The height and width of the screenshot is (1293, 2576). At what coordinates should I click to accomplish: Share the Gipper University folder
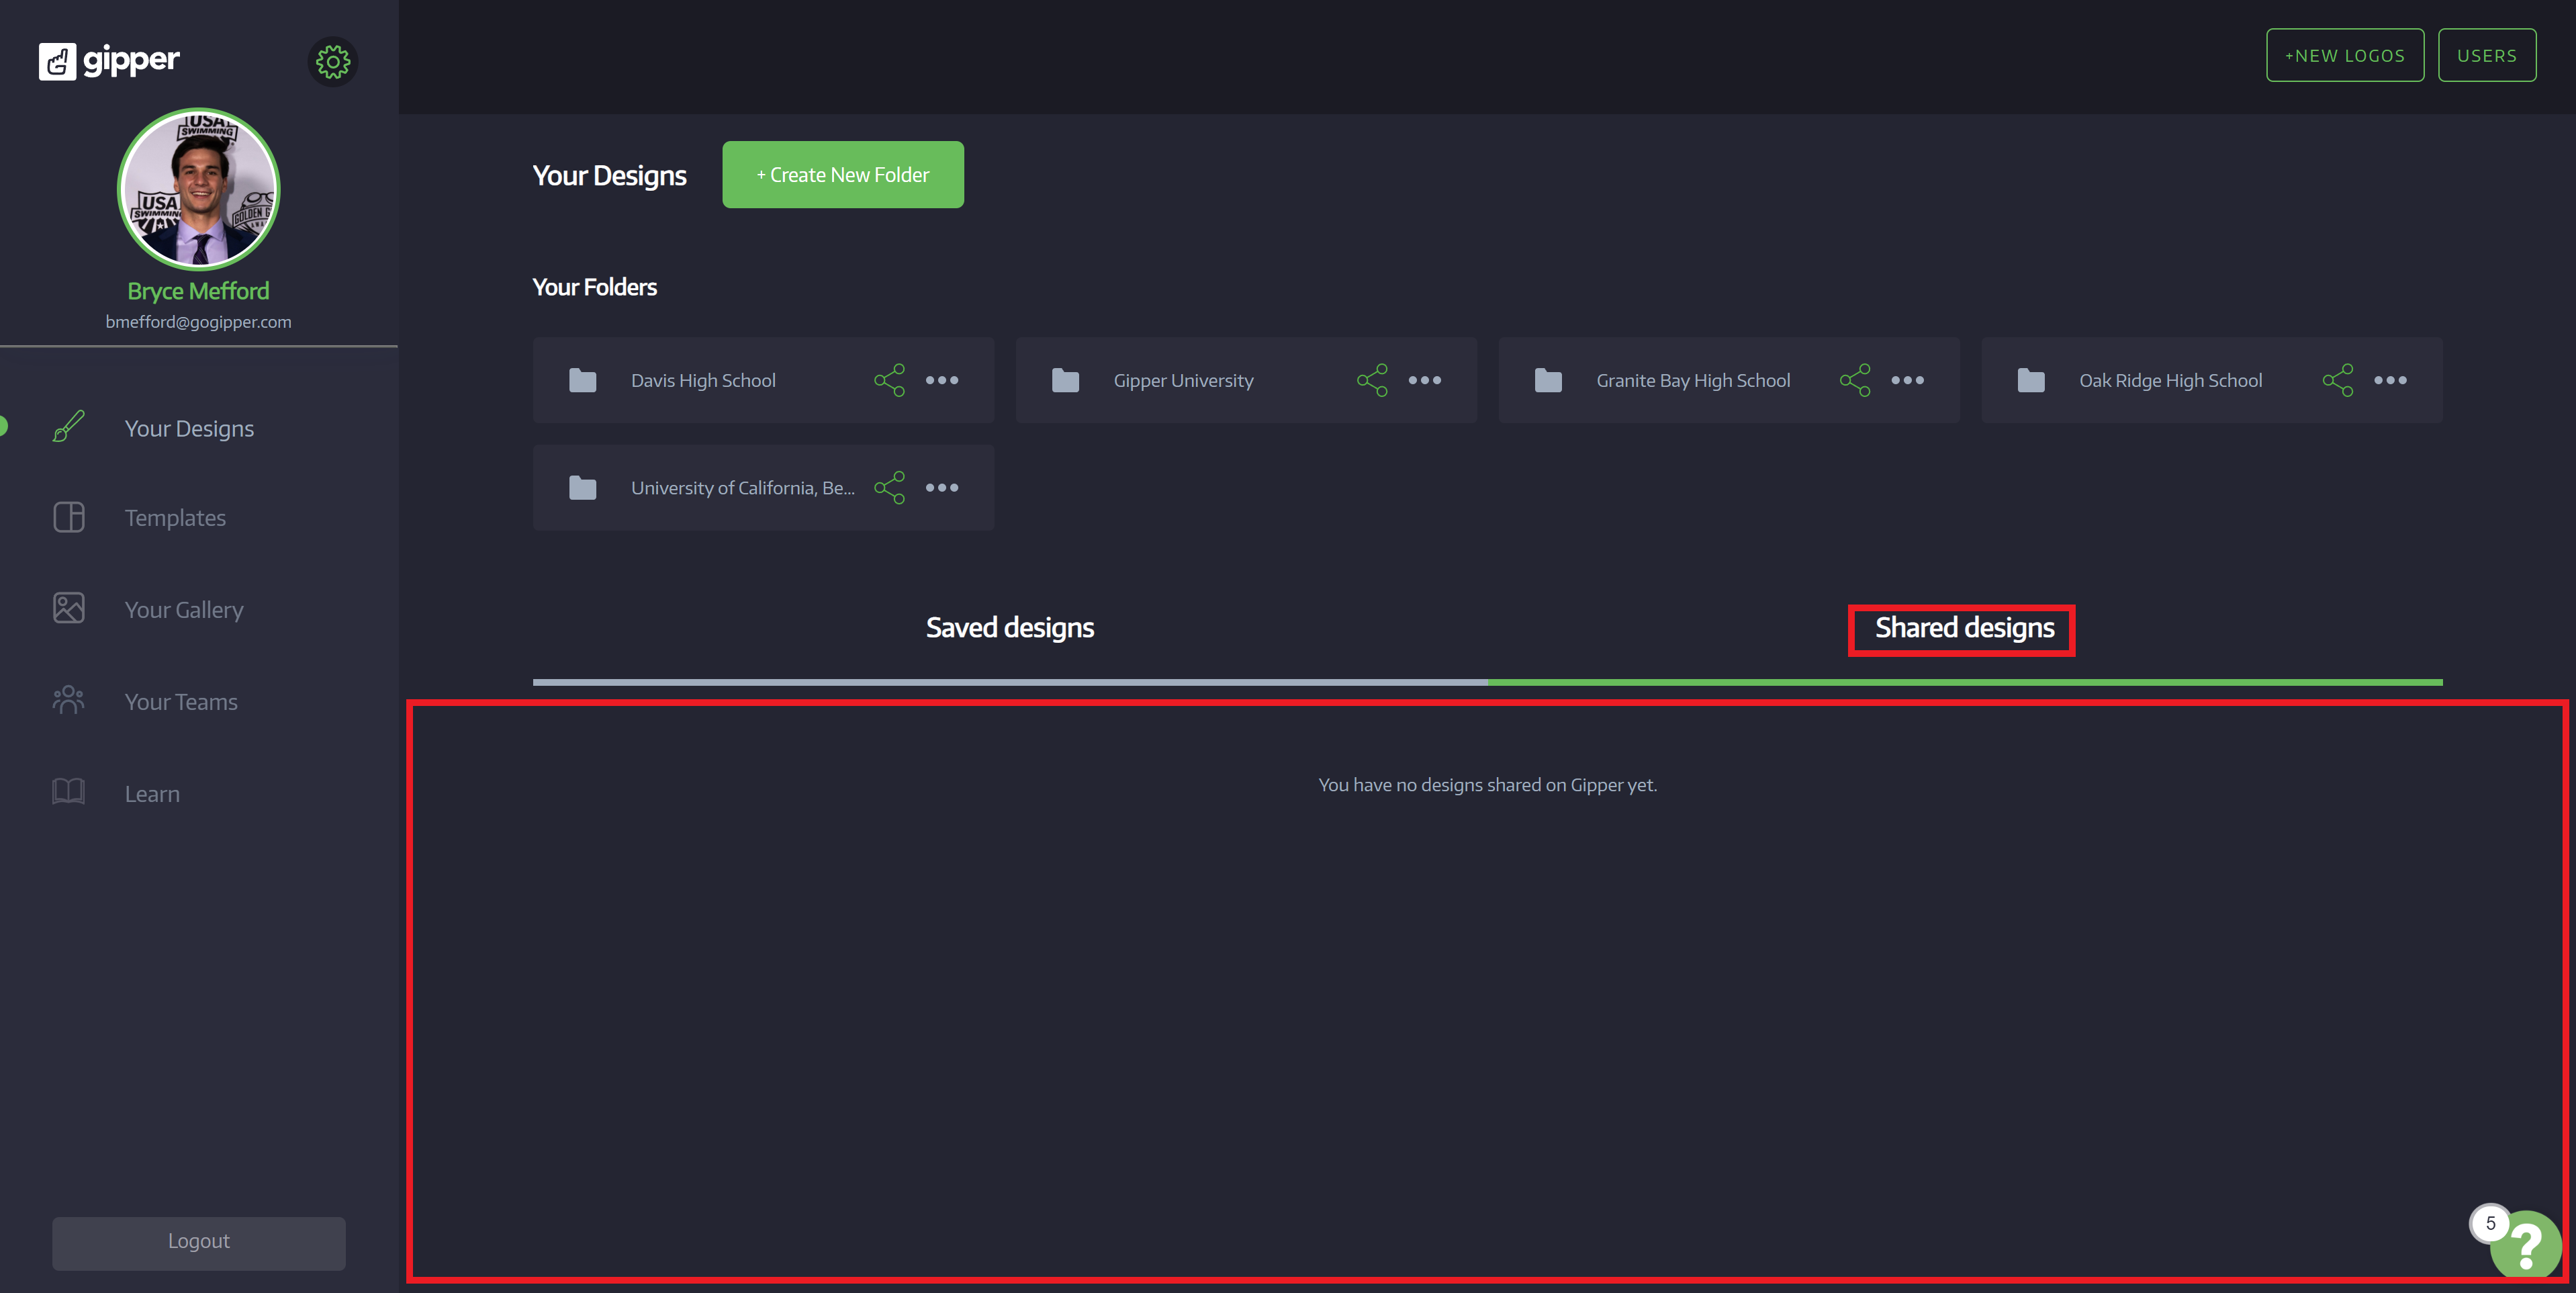click(1372, 380)
